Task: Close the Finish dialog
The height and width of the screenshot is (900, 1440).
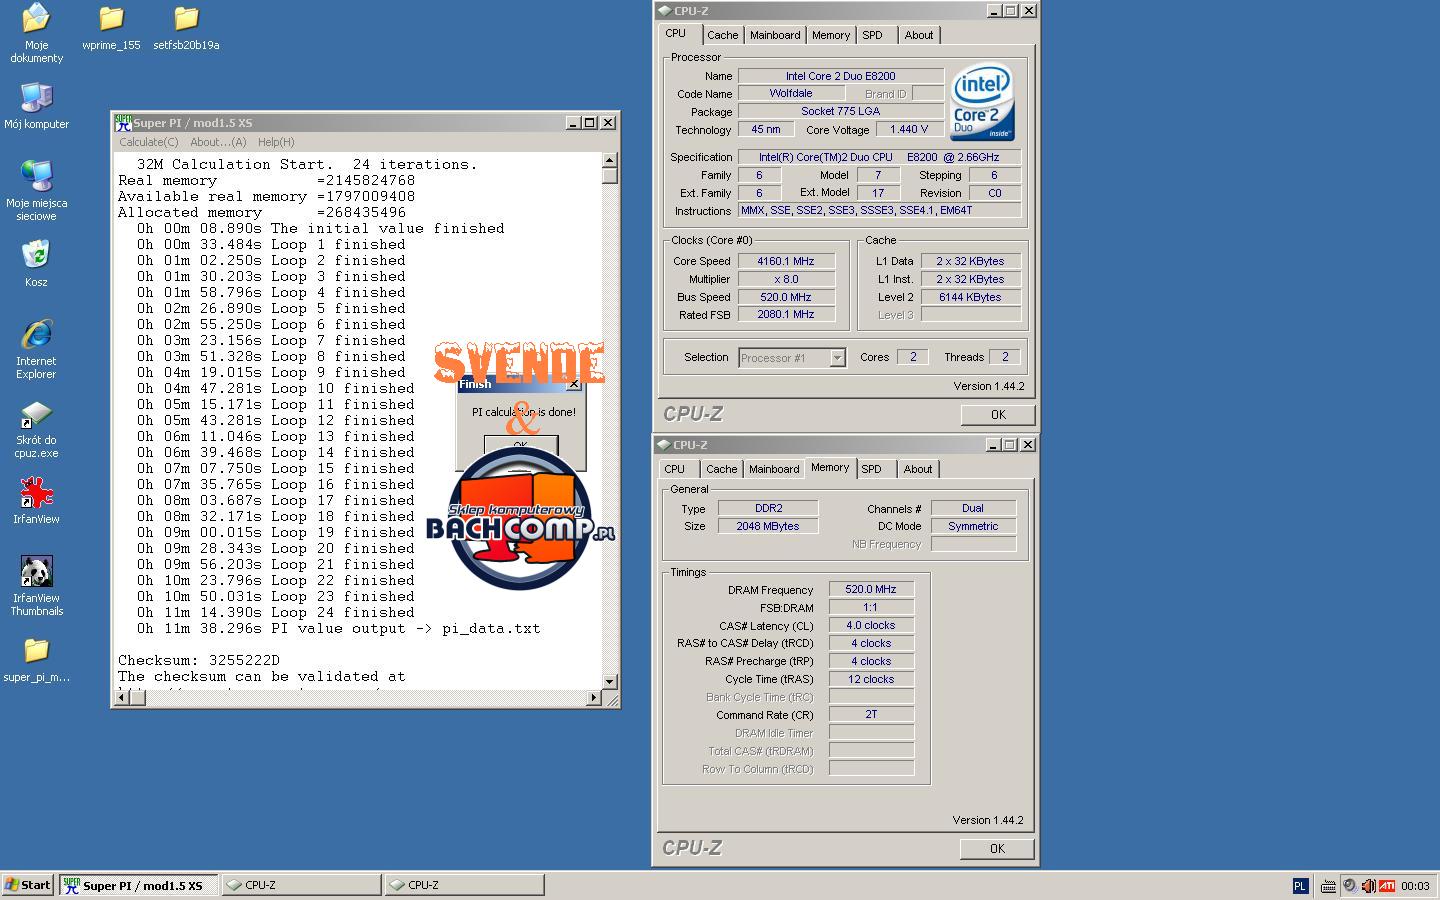Action: tap(573, 384)
